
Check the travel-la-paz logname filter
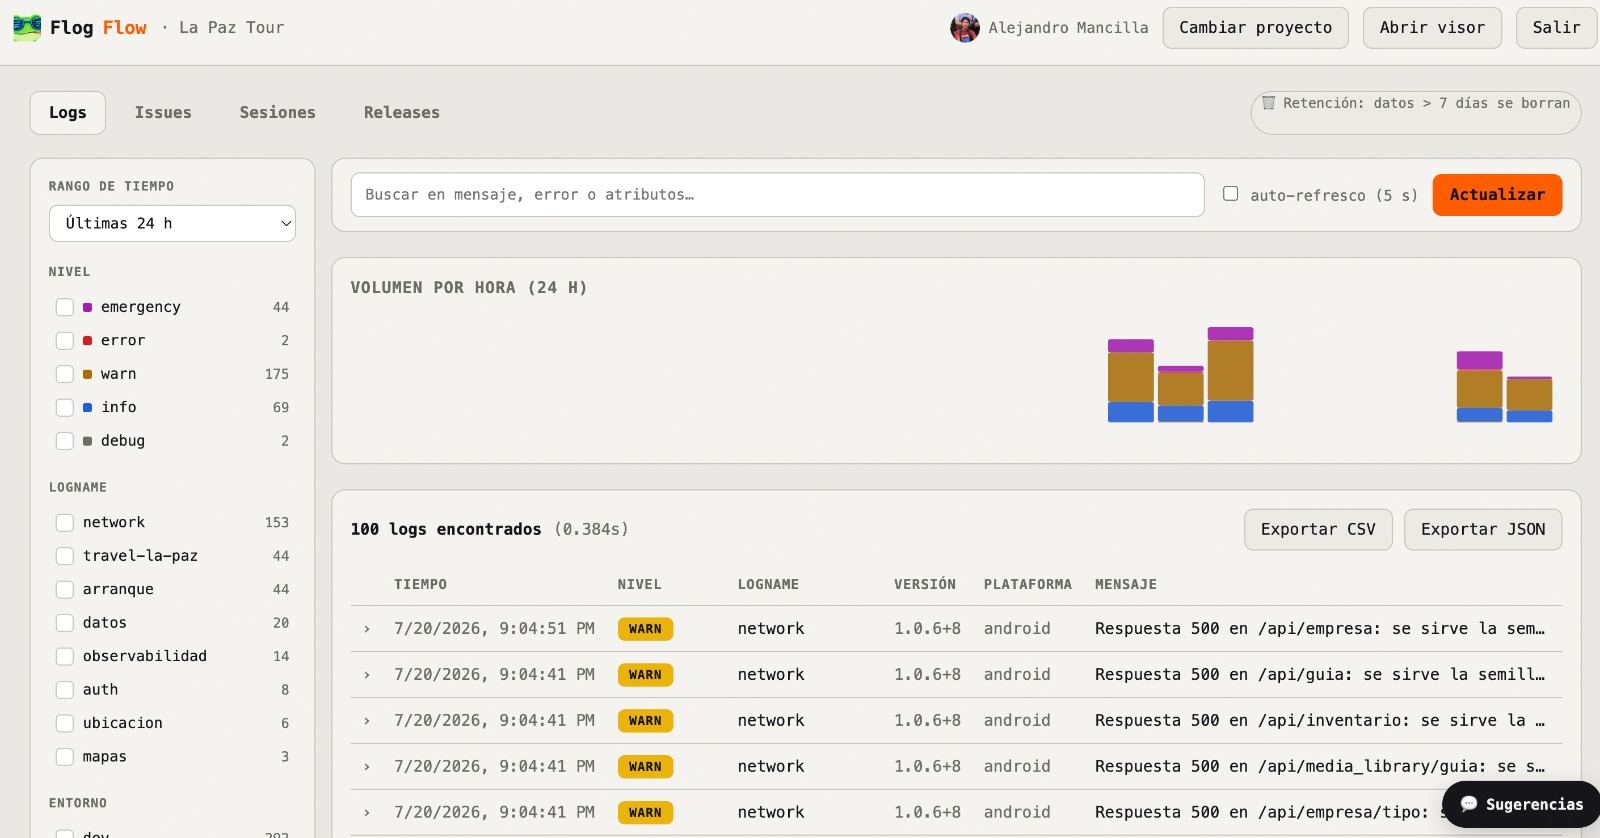65,556
